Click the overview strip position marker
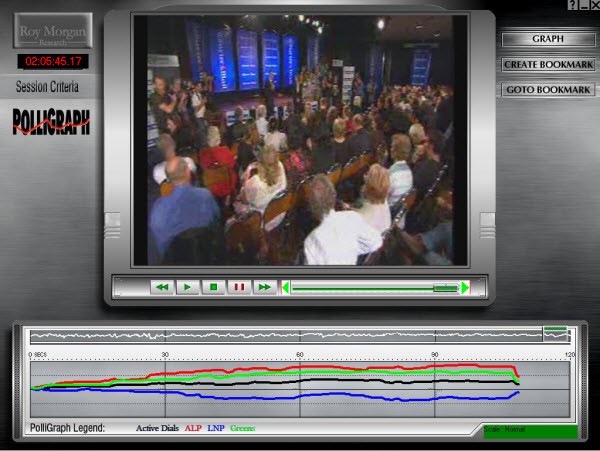Viewport: 600px width, 451px height. point(555,334)
